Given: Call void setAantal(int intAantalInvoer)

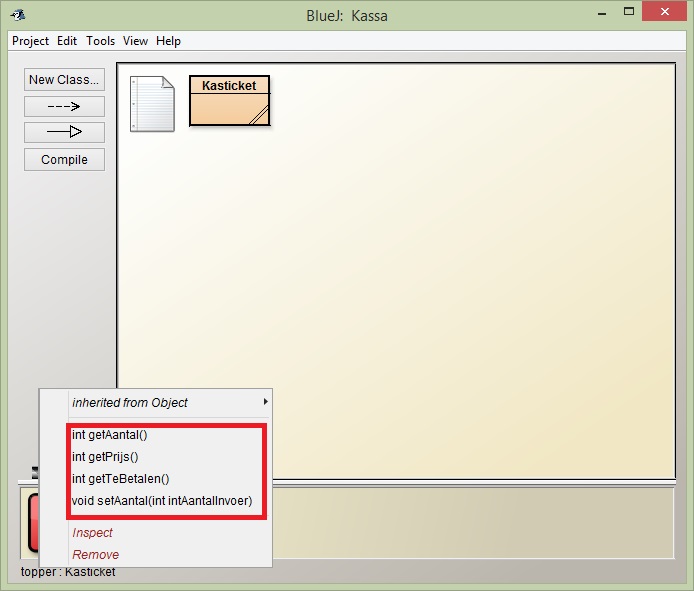Looking at the screenshot, I should (162, 501).
